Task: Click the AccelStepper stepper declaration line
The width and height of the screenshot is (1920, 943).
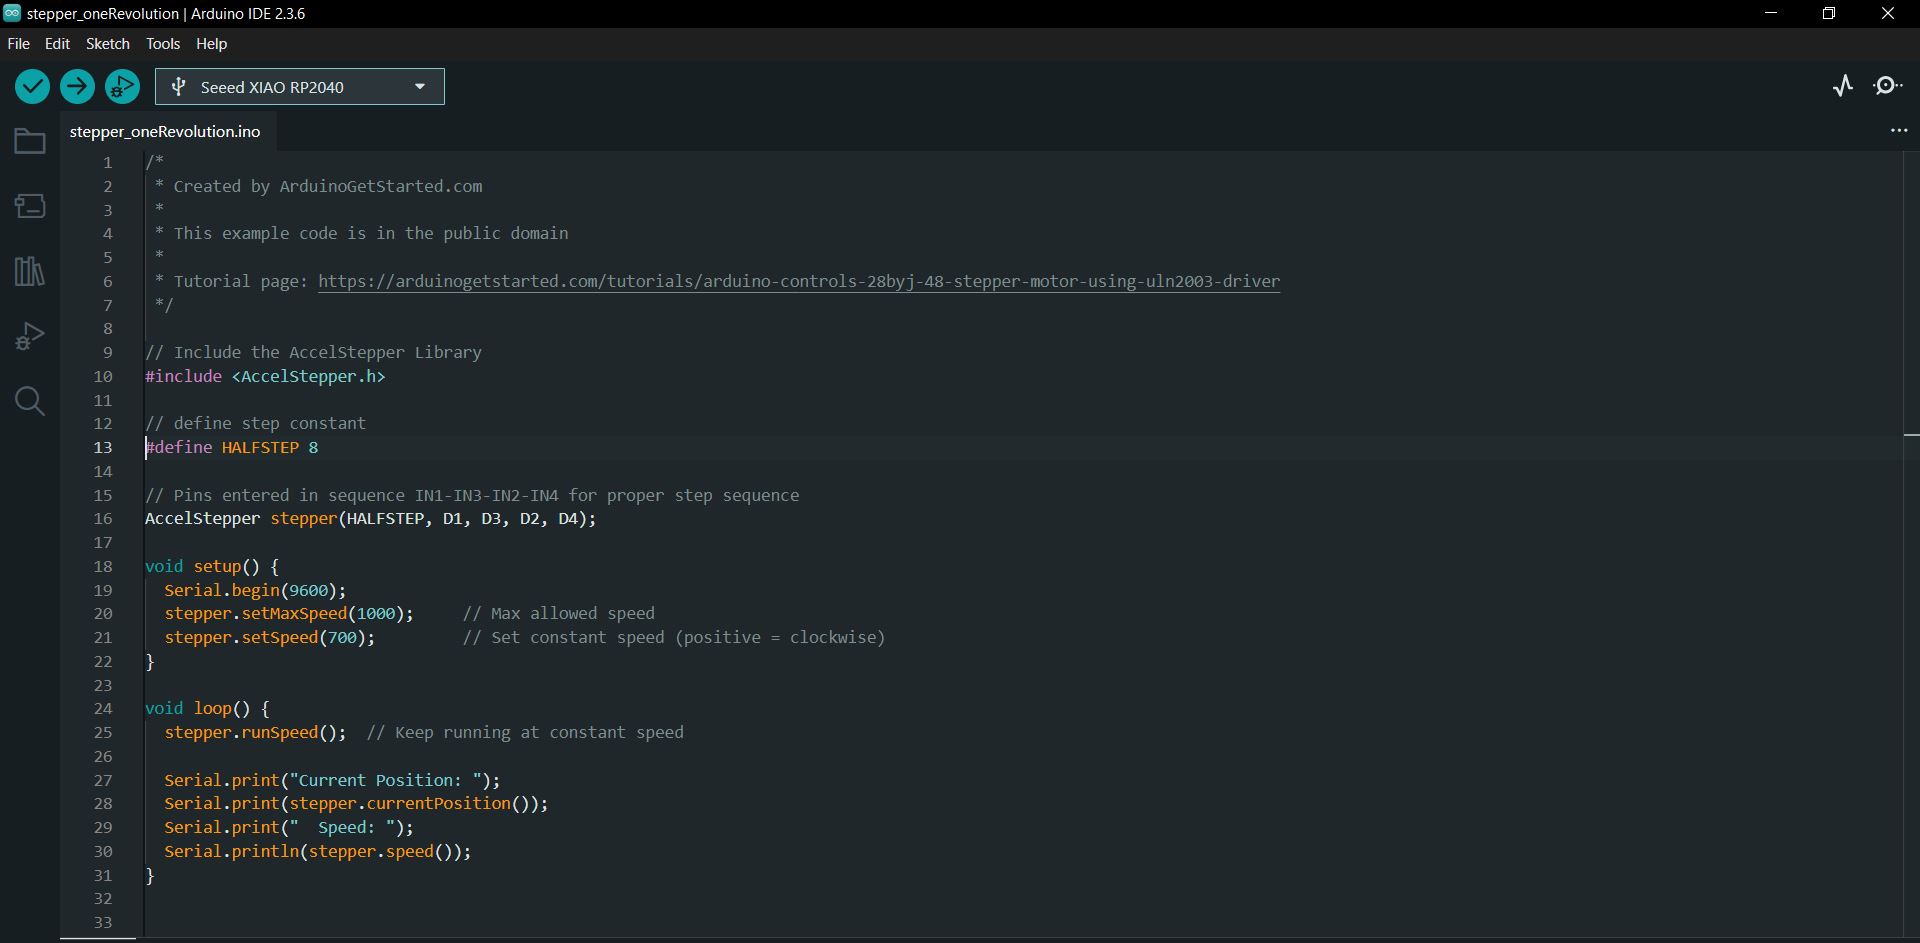Action: click(x=370, y=518)
